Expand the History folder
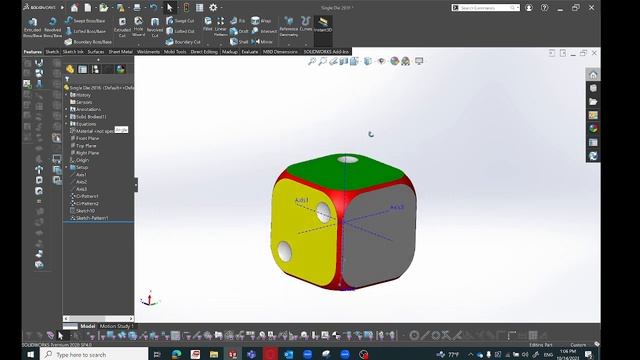The width and height of the screenshot is (640, 360). click(67, 95)
